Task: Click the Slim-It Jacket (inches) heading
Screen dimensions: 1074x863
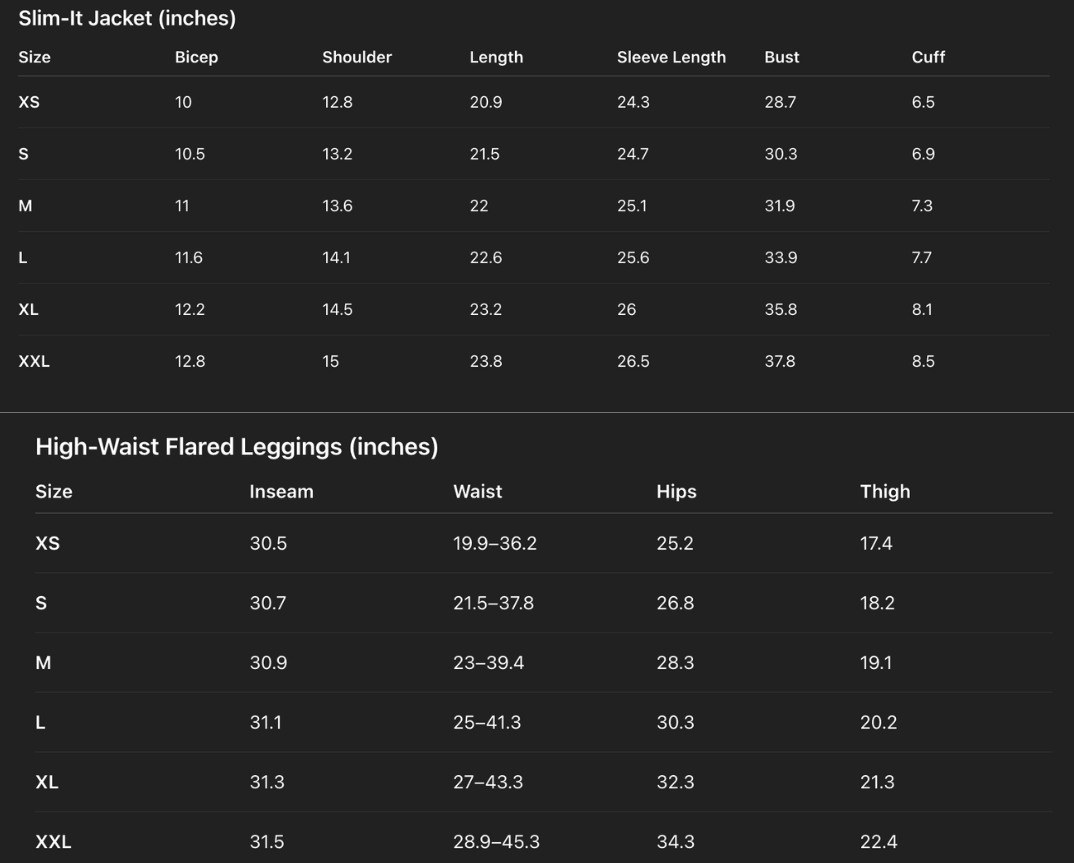Action: [127, 18]
